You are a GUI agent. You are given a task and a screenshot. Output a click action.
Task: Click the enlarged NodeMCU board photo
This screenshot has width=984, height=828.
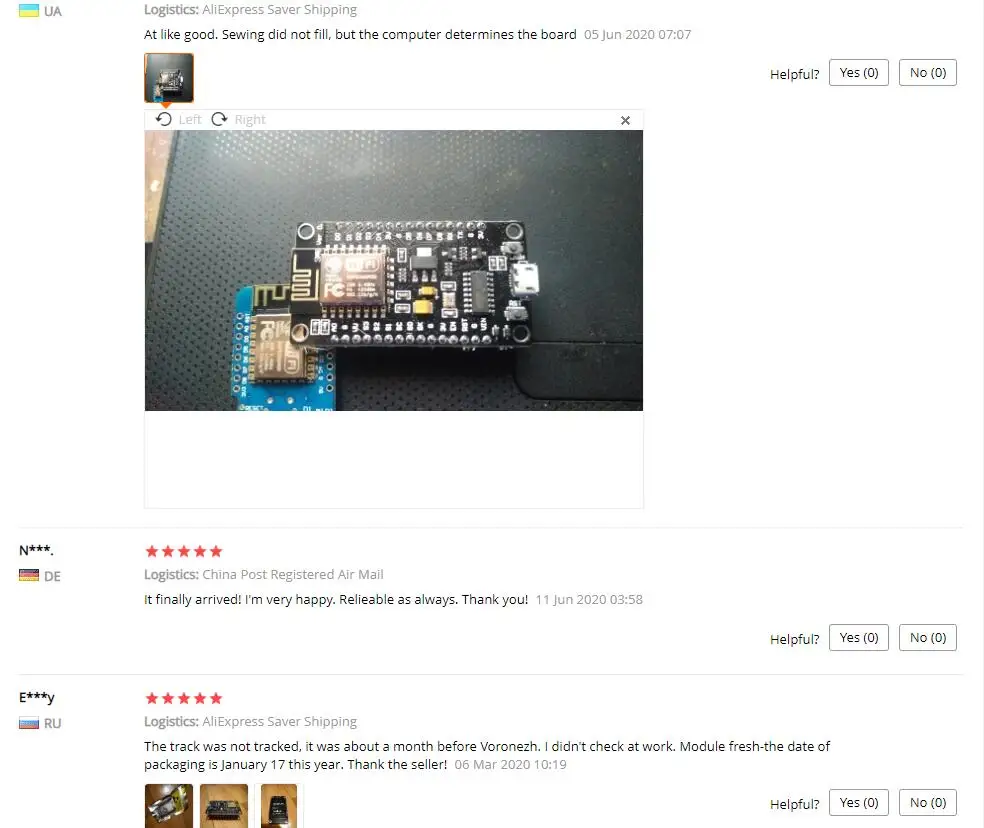(x=393, y=271)
